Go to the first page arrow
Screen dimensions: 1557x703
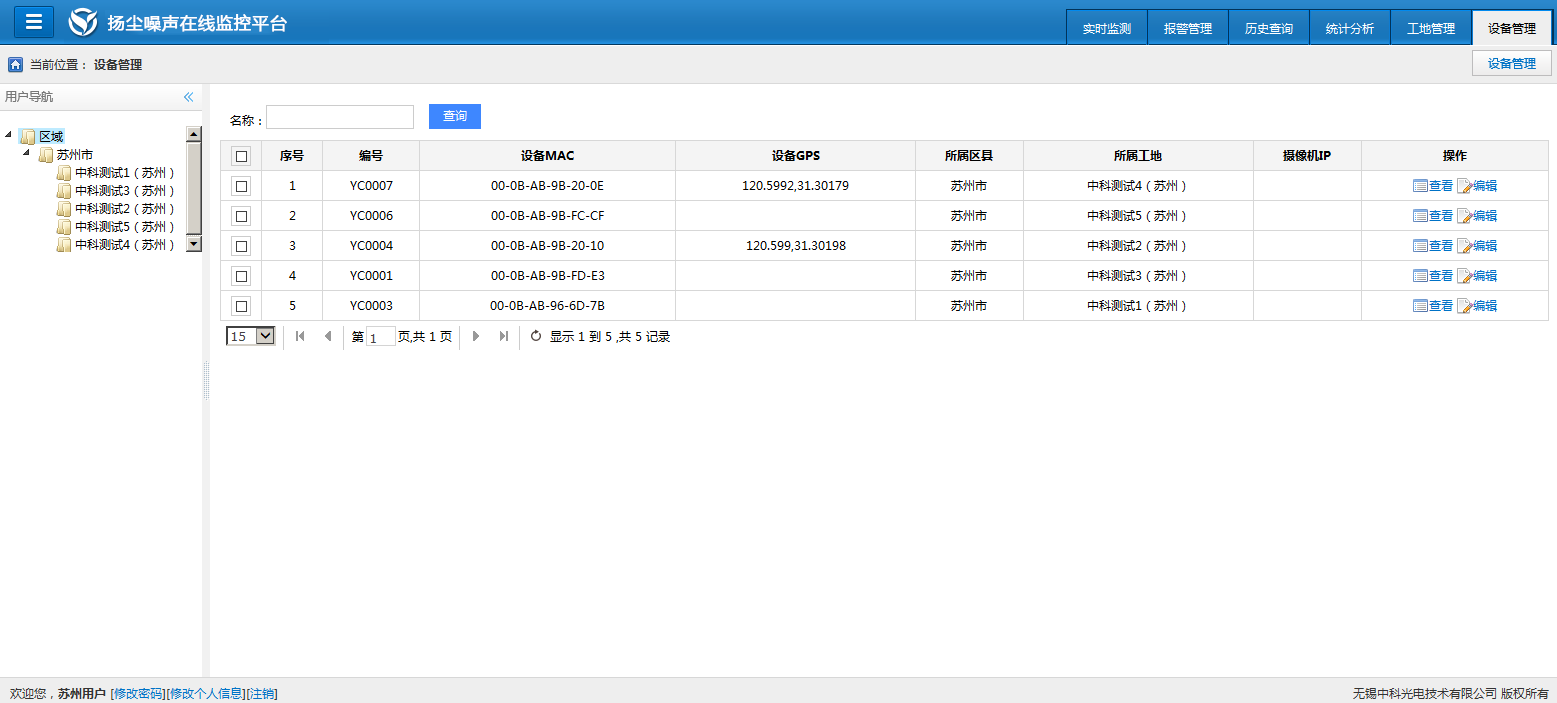(300, 336)
